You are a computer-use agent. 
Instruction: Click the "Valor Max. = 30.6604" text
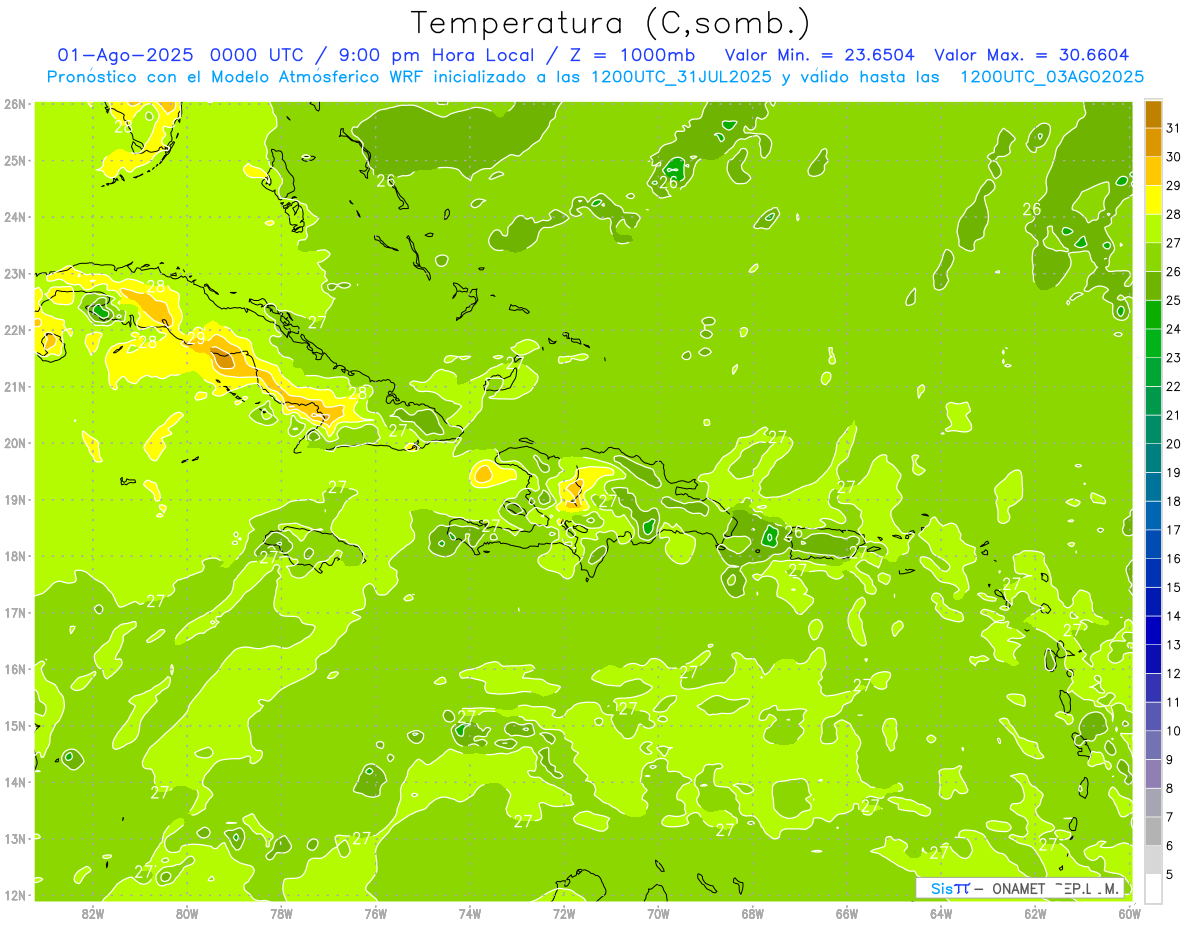(x=1033, y=55)
